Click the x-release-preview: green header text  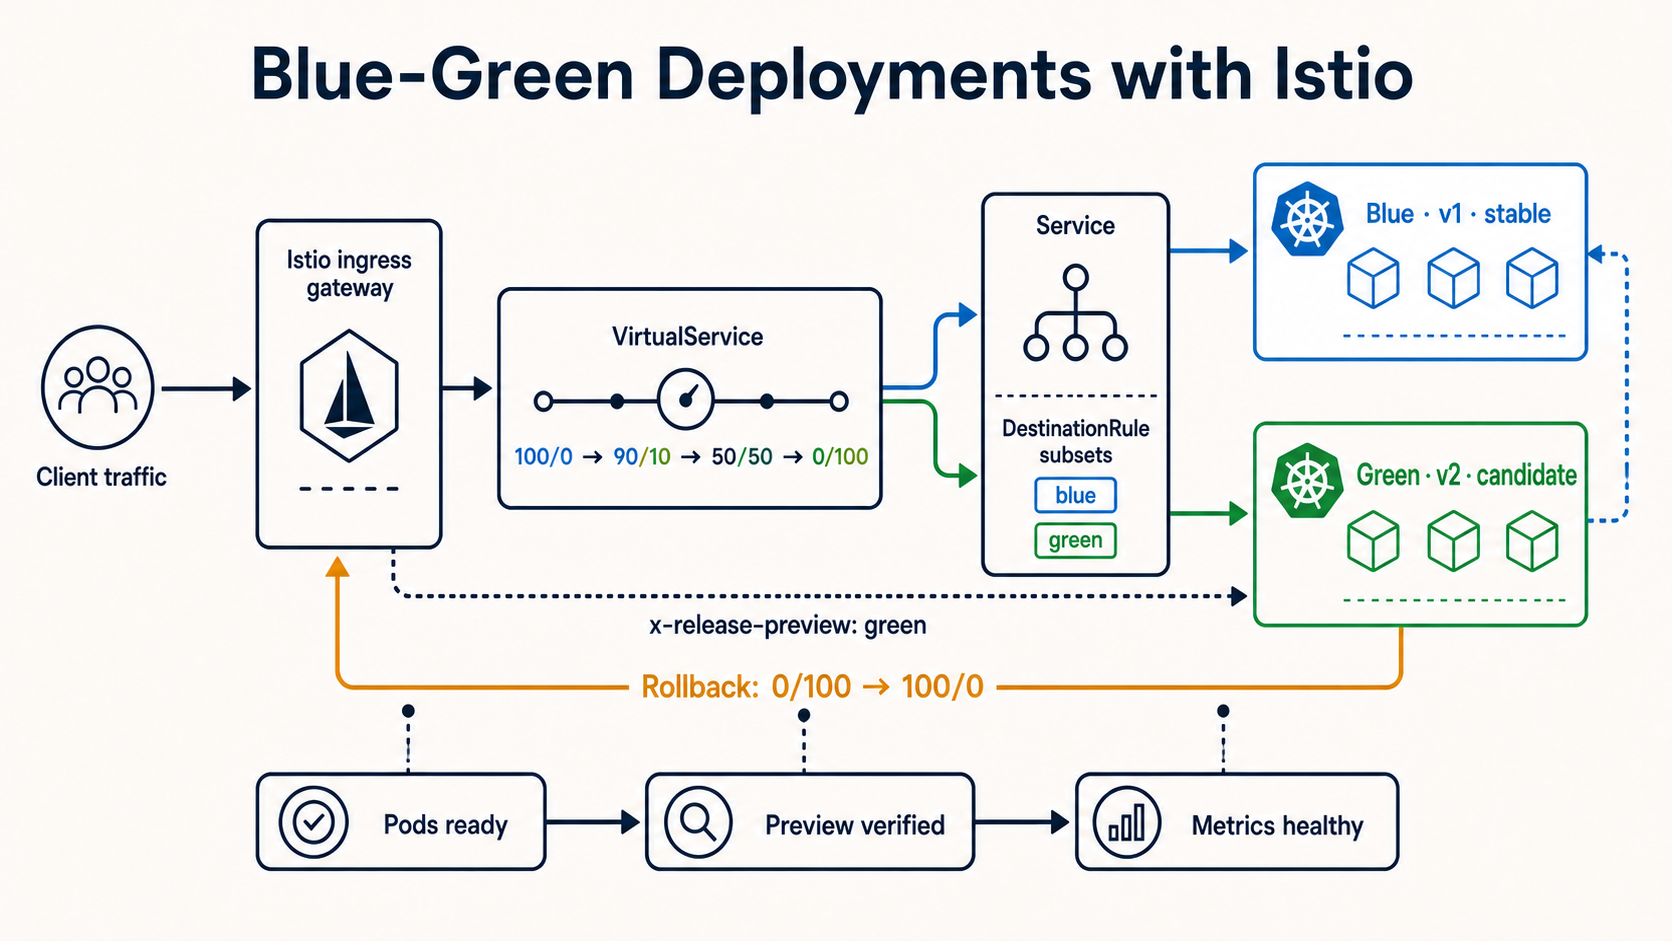point(788,626)
